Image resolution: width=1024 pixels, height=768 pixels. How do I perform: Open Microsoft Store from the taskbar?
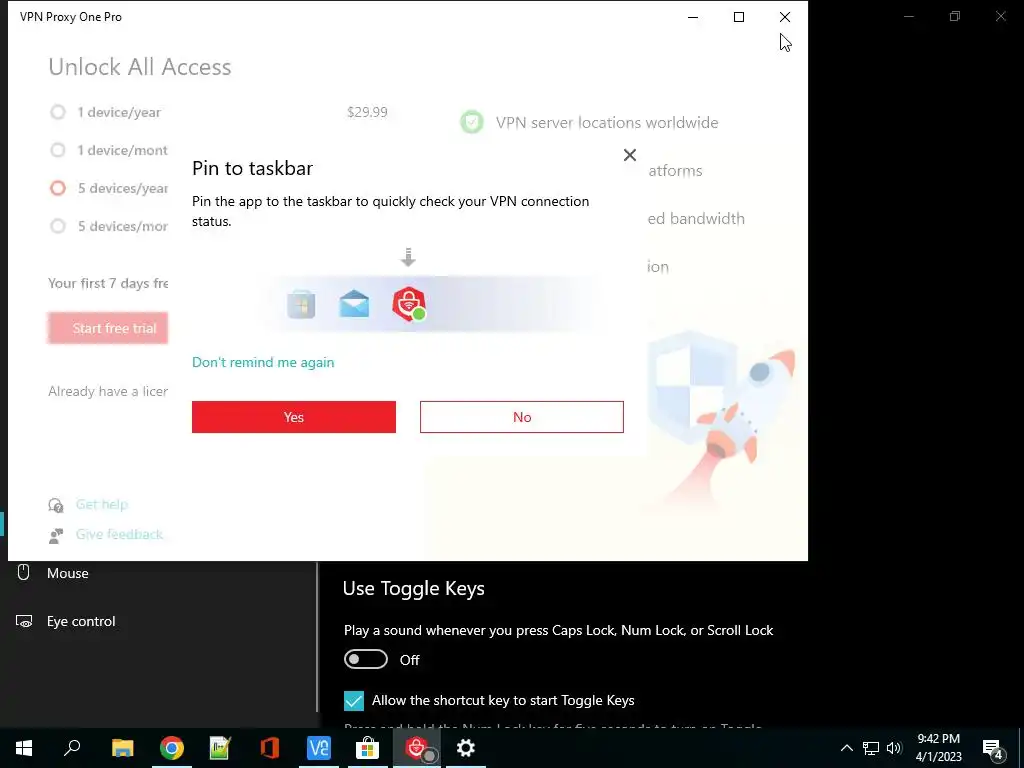coord(368,748)
